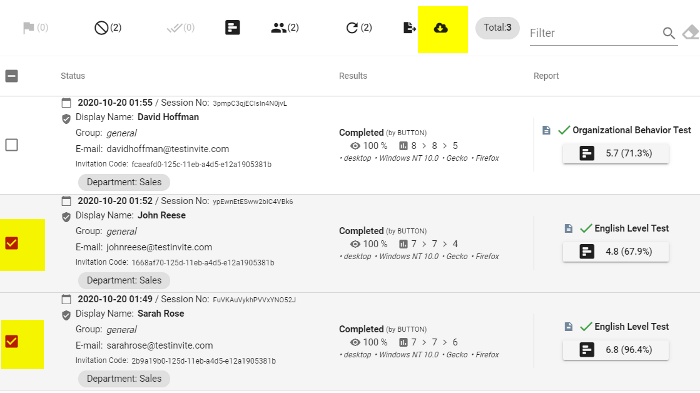Toggle the header select-all checkbox
700x393 pixels.
[x=12, y=76]
